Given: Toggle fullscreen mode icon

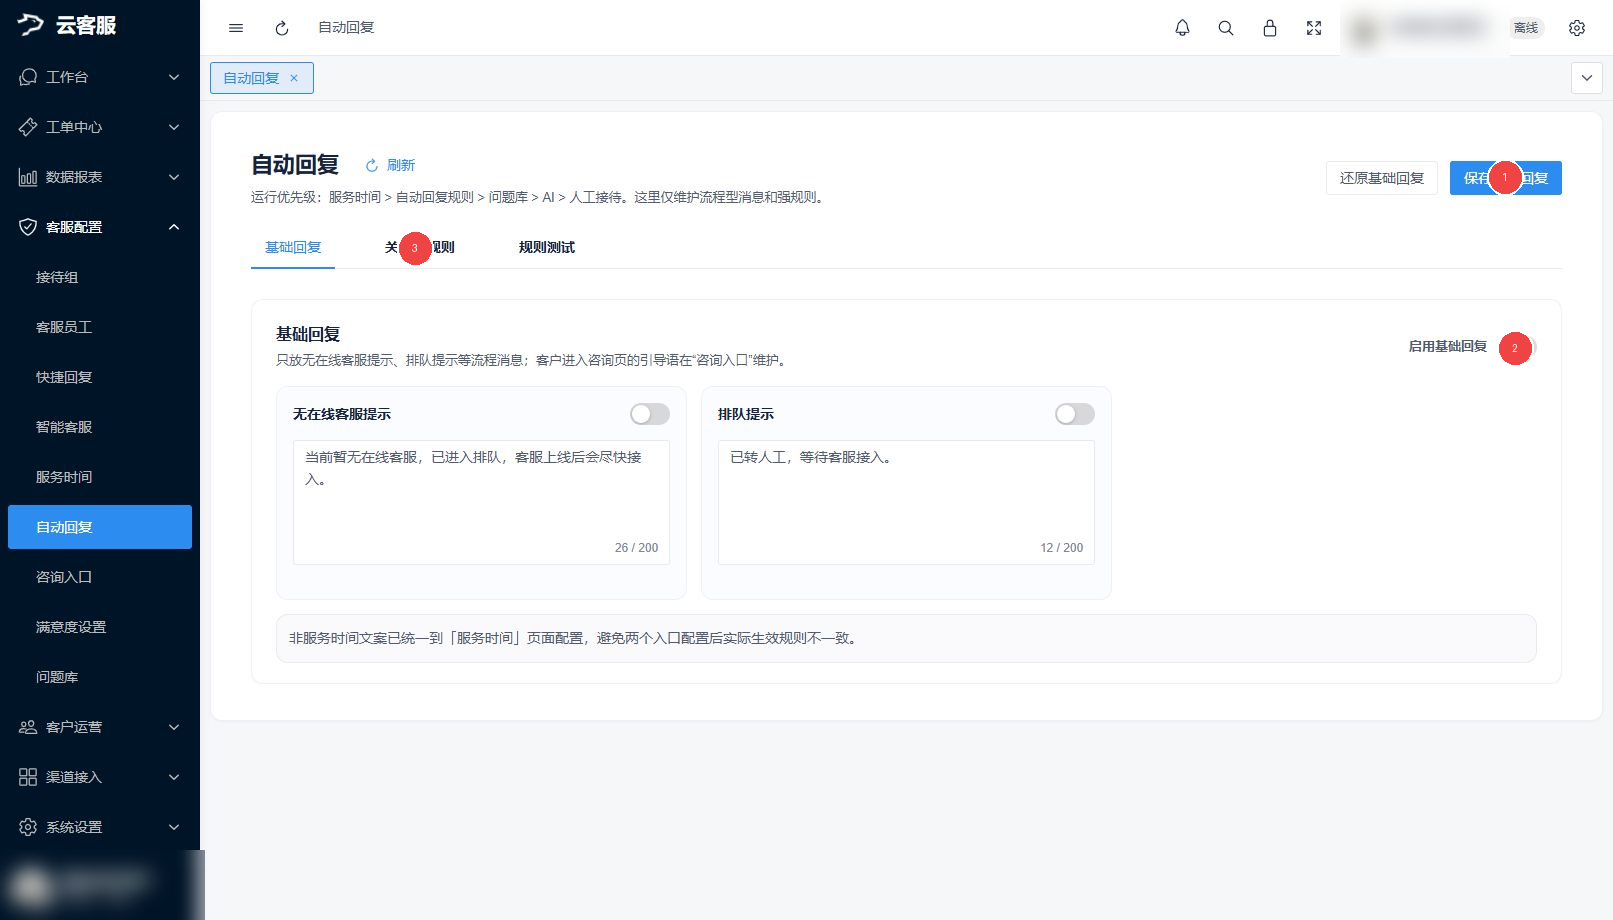Looking at the screenshot, I should 1314,28.
